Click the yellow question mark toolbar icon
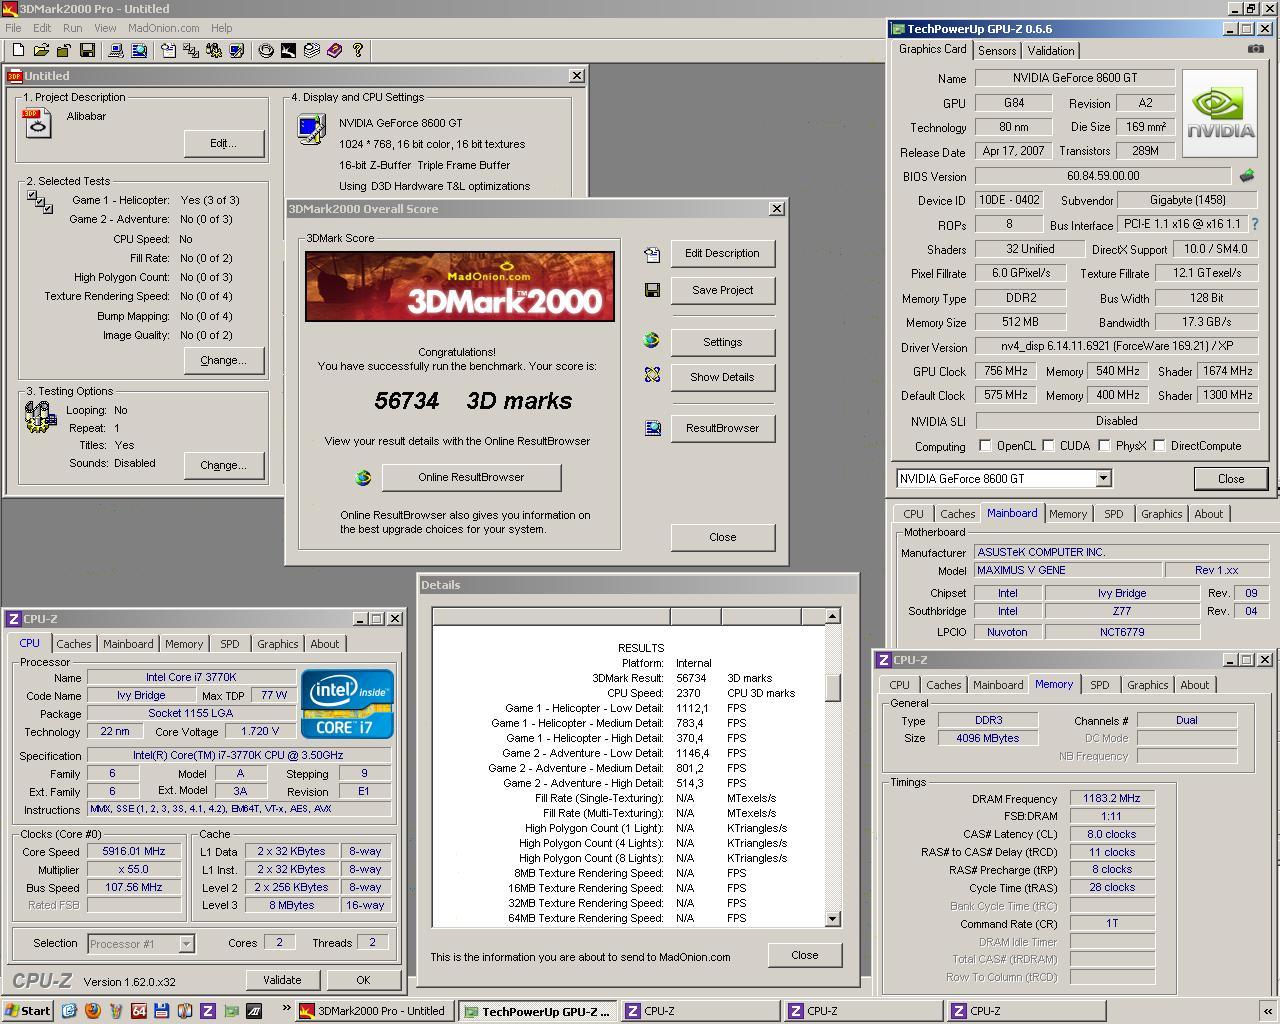1280x1024 pixels. [357, 50]
